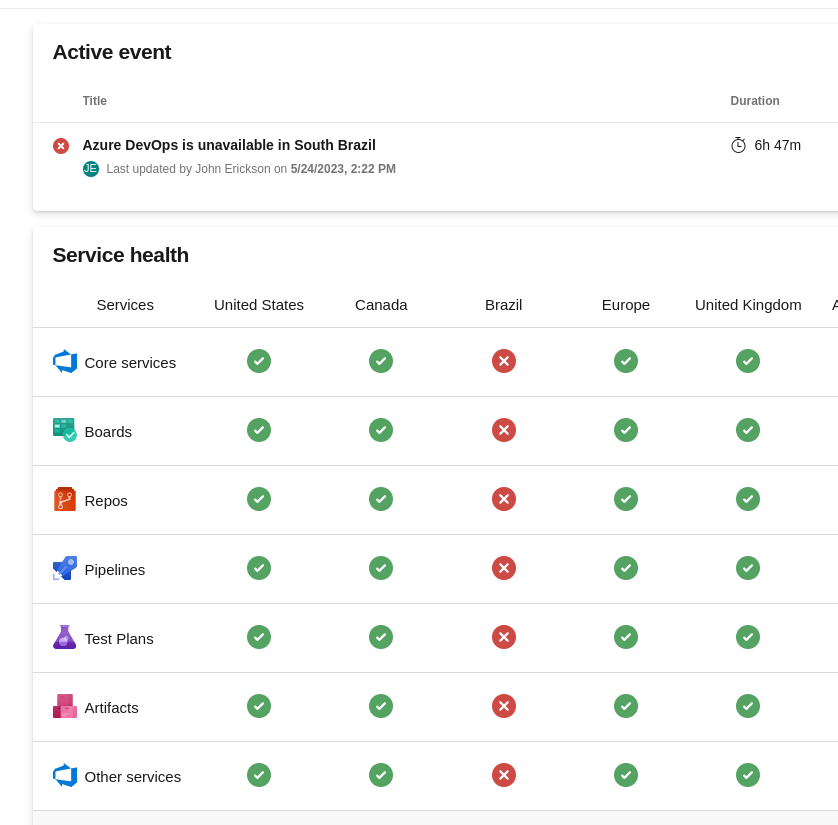Click the 'Service health' heading
The width and height of the screenshot is (838, 825).
121,255
